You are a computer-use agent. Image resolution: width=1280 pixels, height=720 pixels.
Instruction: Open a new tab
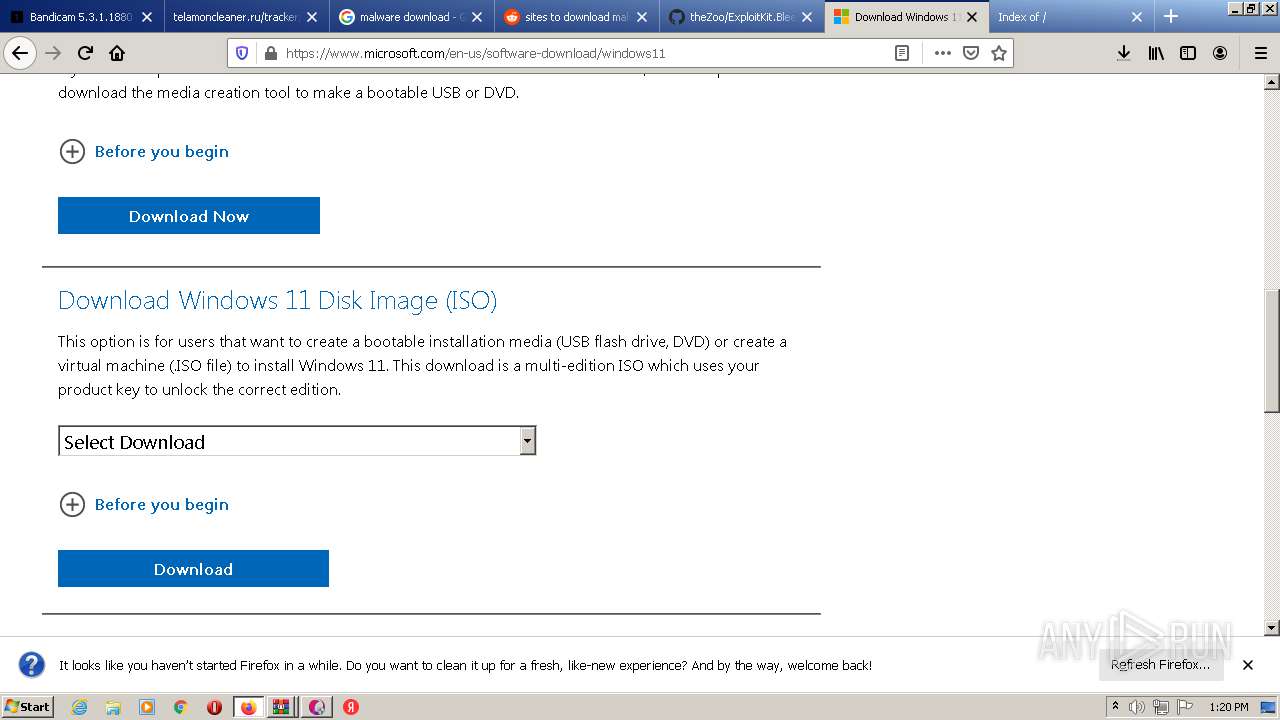click(x=1171, y=16)
